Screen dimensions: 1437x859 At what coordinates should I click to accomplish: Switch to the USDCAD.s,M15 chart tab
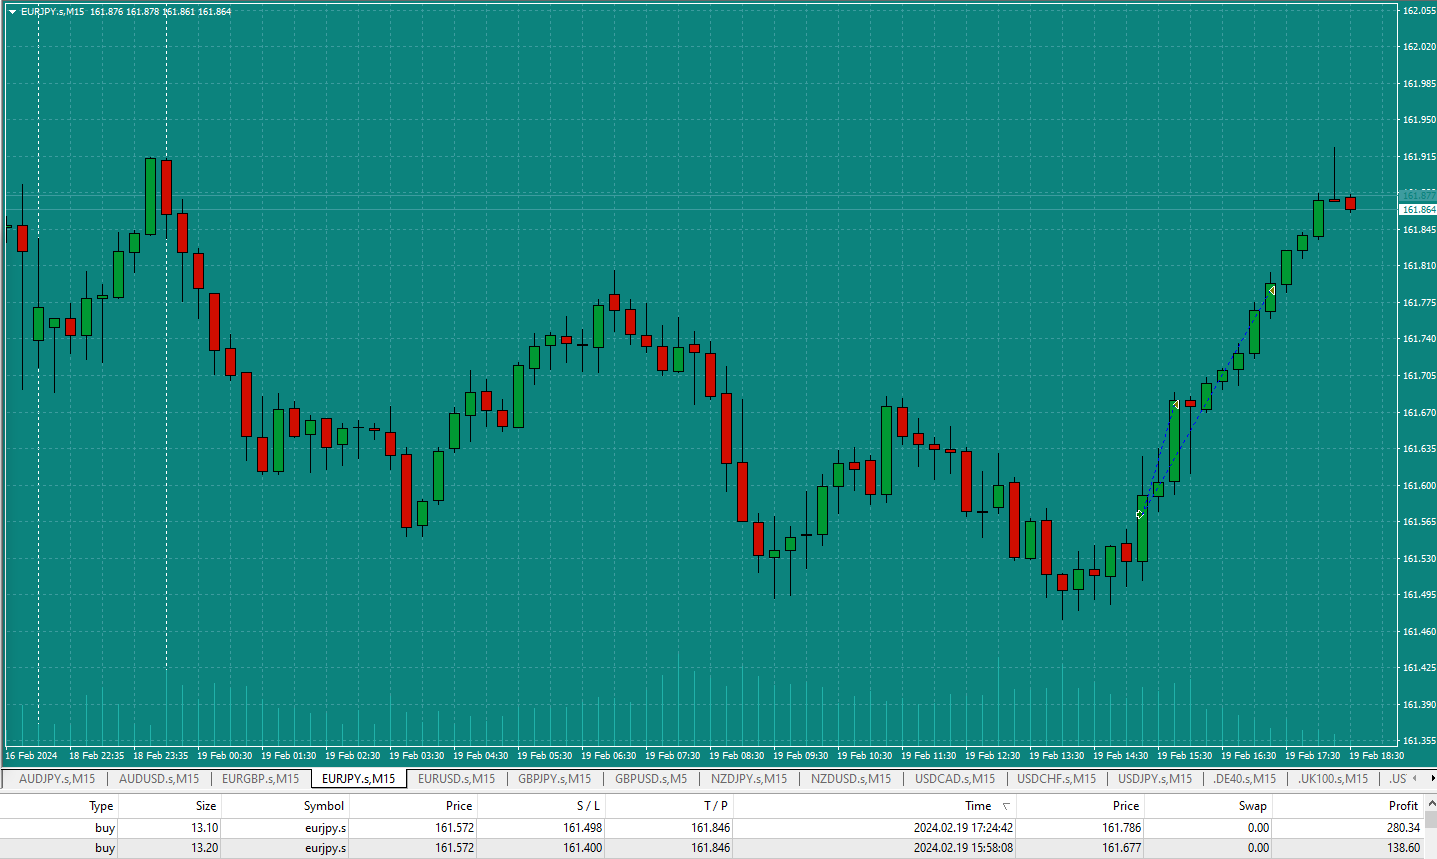pyautogui.click(x=955, y=779)
